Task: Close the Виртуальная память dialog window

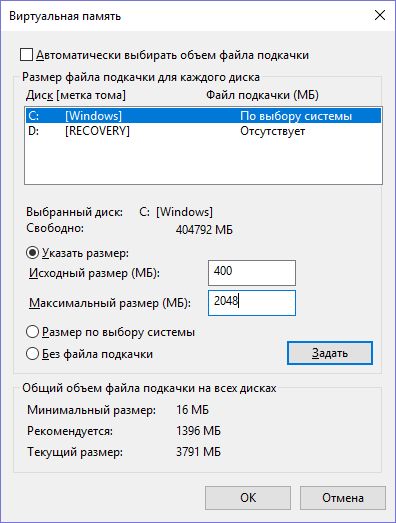Action: click(x=380, y=15)
